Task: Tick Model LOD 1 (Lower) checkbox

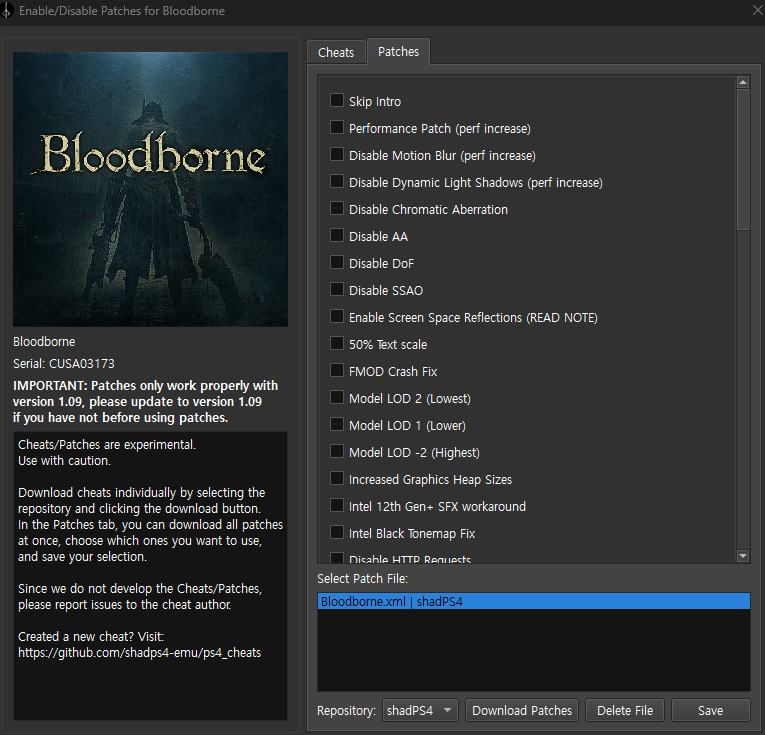Action: (x=337, y=424)
